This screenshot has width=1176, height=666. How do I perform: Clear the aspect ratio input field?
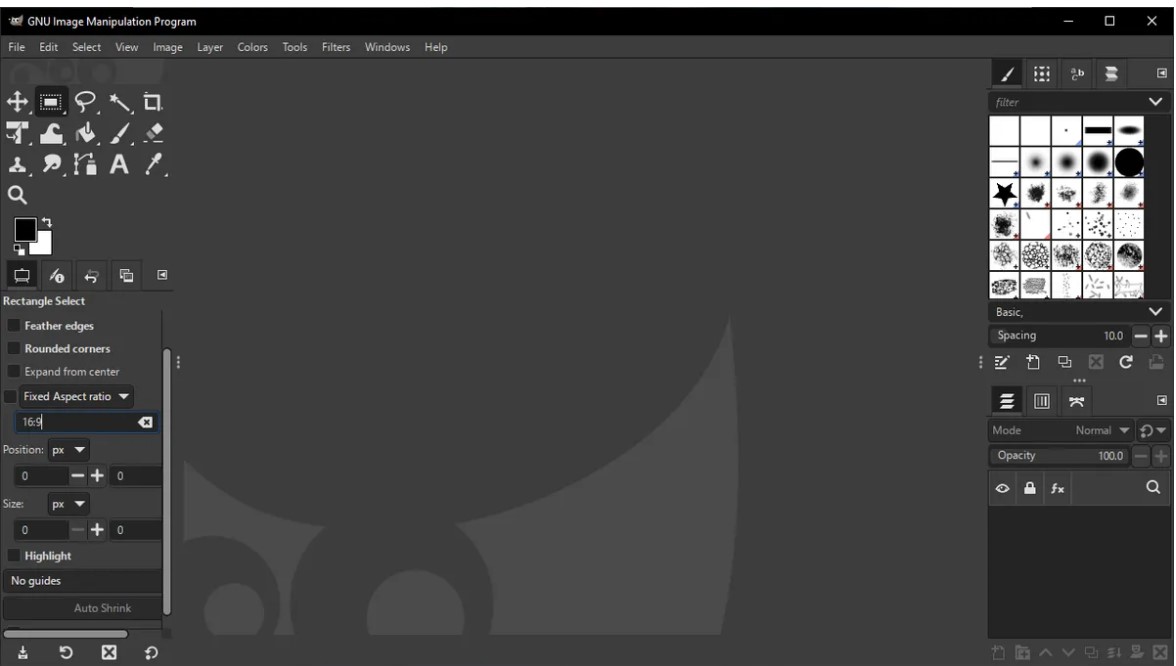[x=145, y=421]
